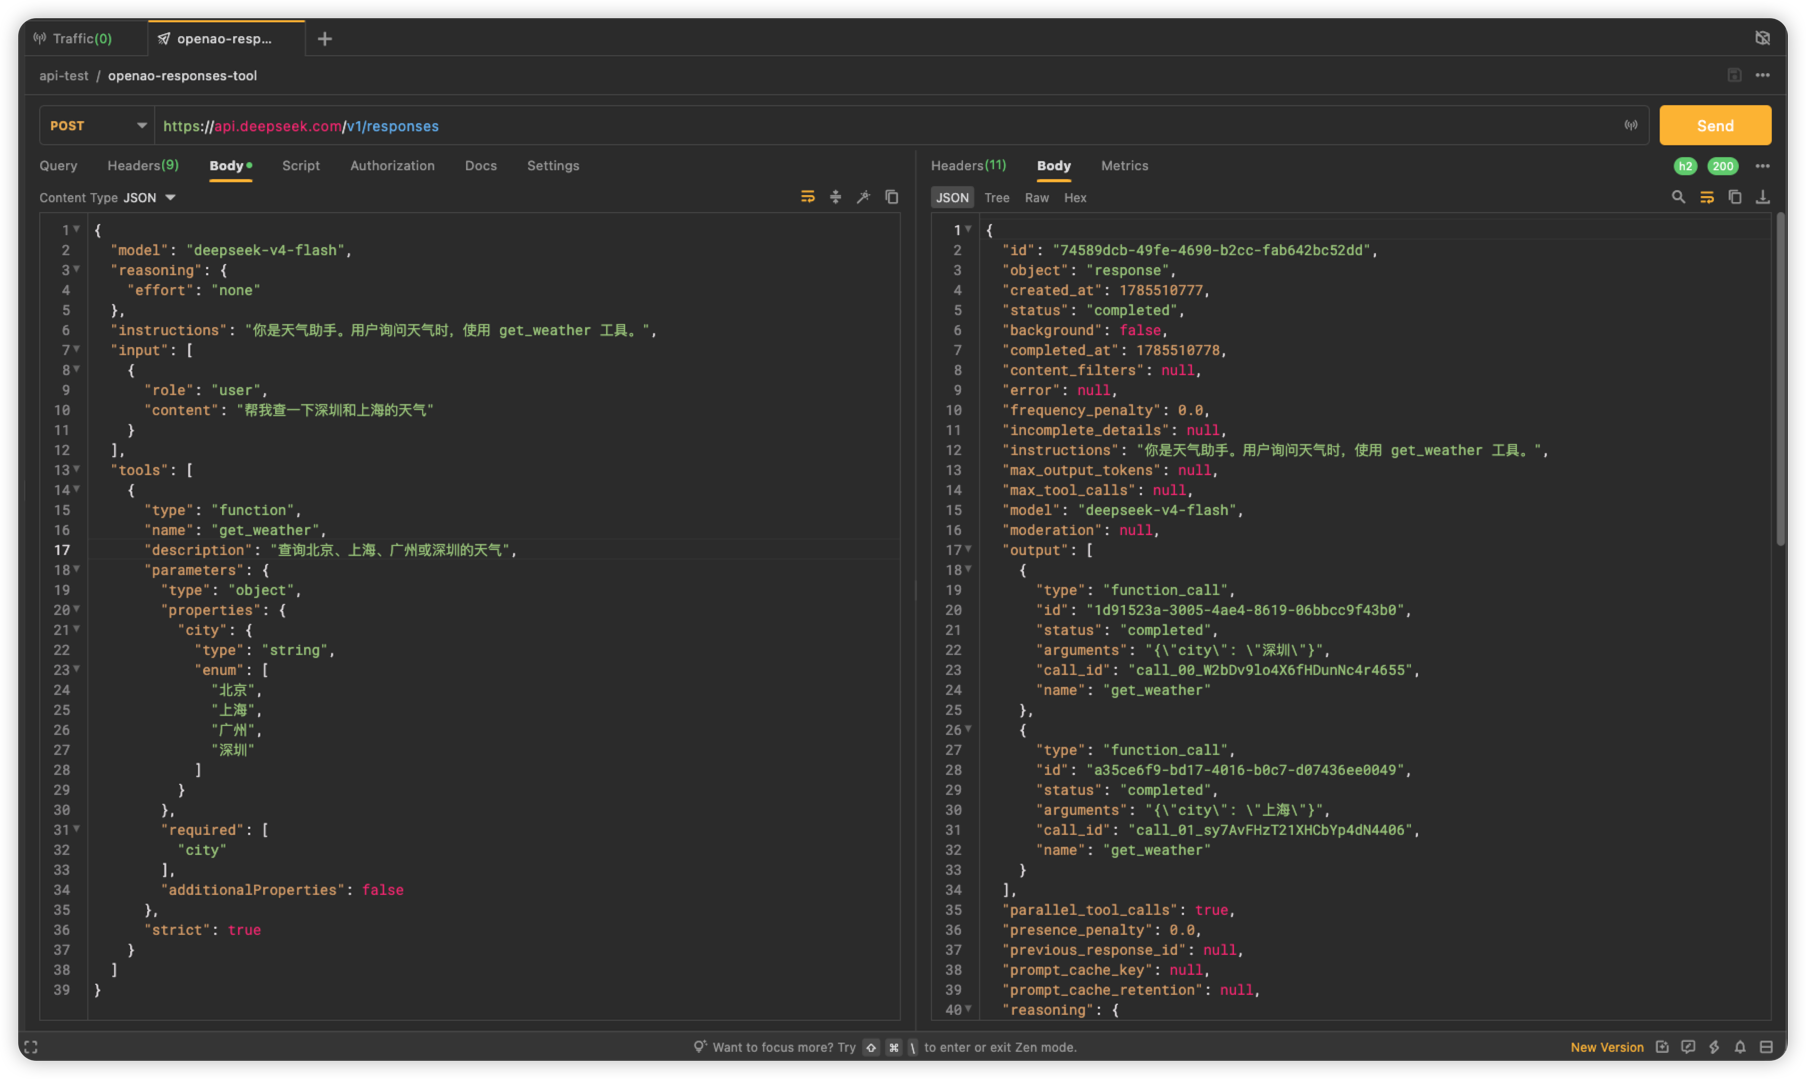Open notifications with the bell icon
Image resolution: width=1806 pixels, height=1079 pixels.
1740,1047
